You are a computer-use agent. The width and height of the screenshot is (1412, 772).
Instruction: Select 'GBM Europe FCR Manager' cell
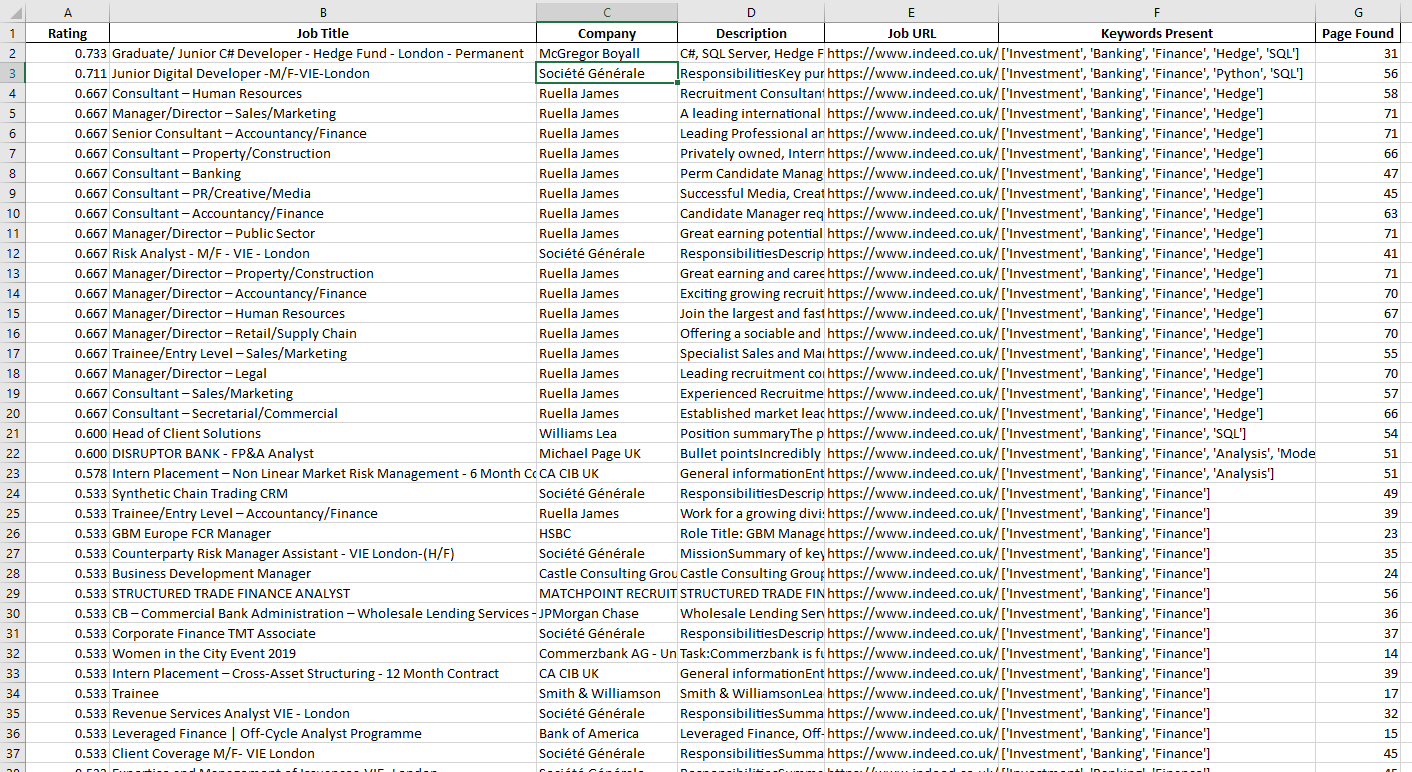pyautogui.click(x=323, y=533)
